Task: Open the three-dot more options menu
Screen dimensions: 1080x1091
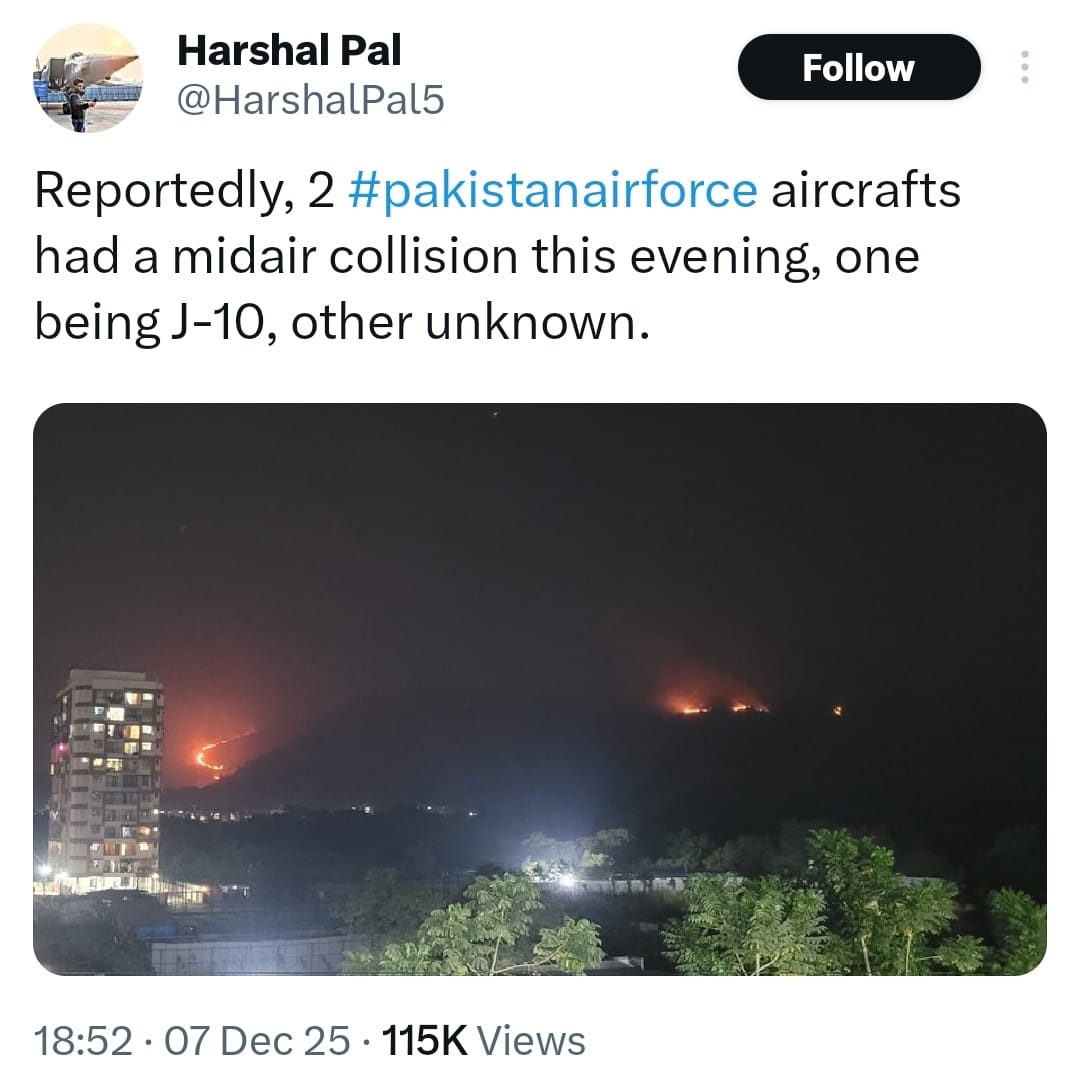Action: click(1023, 67)
